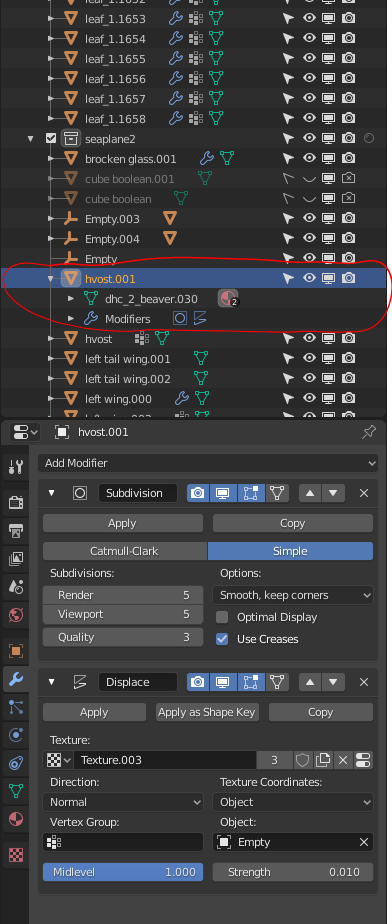Duplicate Texture.003 with new texture icon
Screen dimensions: 392x924
[x=322, y=760]
